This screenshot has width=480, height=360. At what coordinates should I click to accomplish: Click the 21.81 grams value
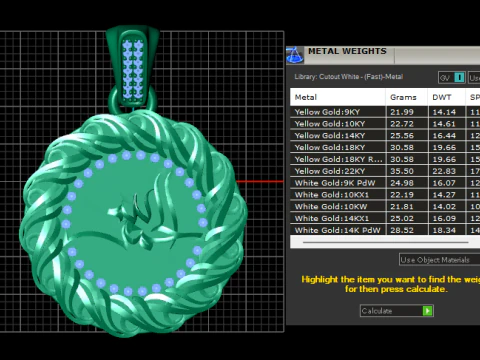click(x=402, y=207)
